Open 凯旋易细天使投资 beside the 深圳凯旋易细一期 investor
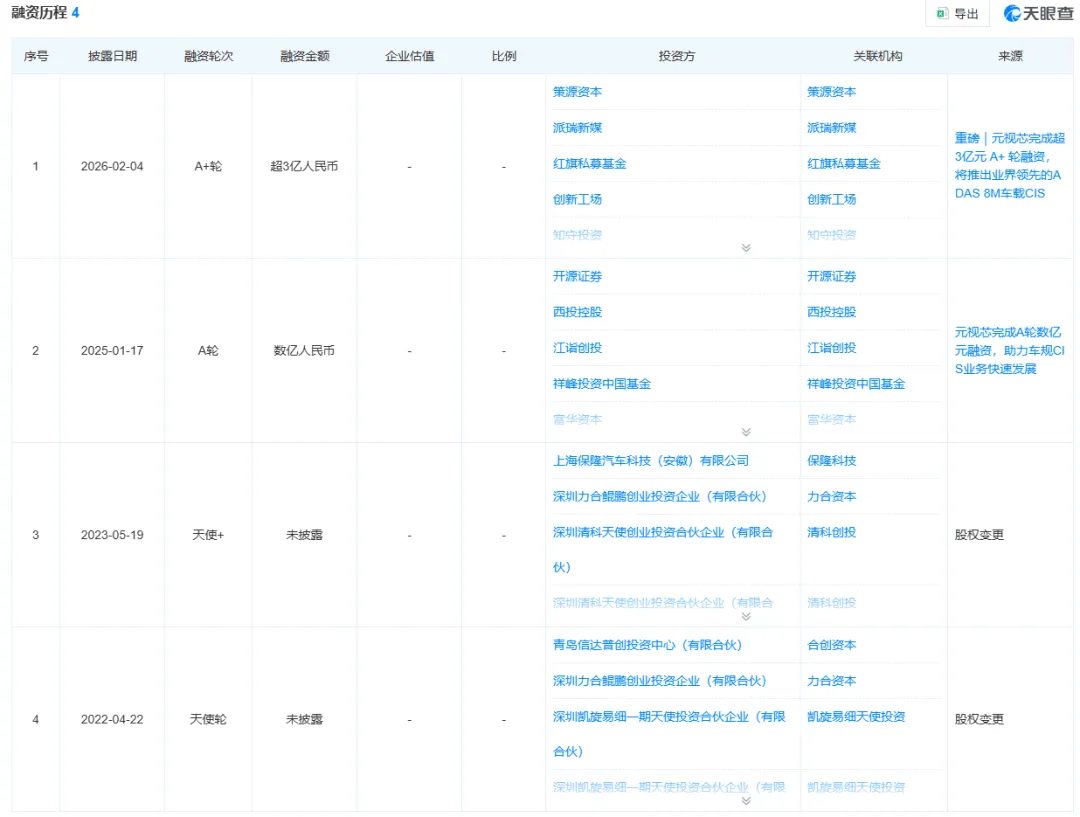This screenshot has height=817, width=1080. tap(856, 716)
